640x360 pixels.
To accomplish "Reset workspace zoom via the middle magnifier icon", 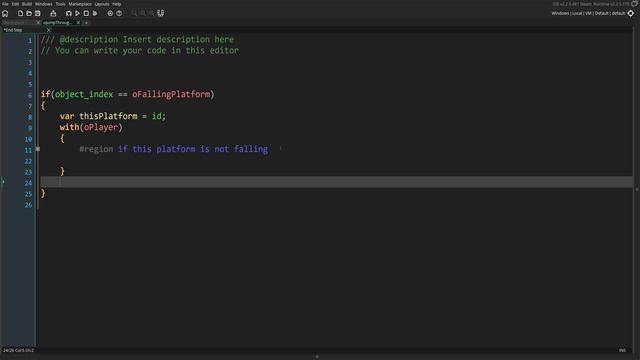I will click(143, 13).
